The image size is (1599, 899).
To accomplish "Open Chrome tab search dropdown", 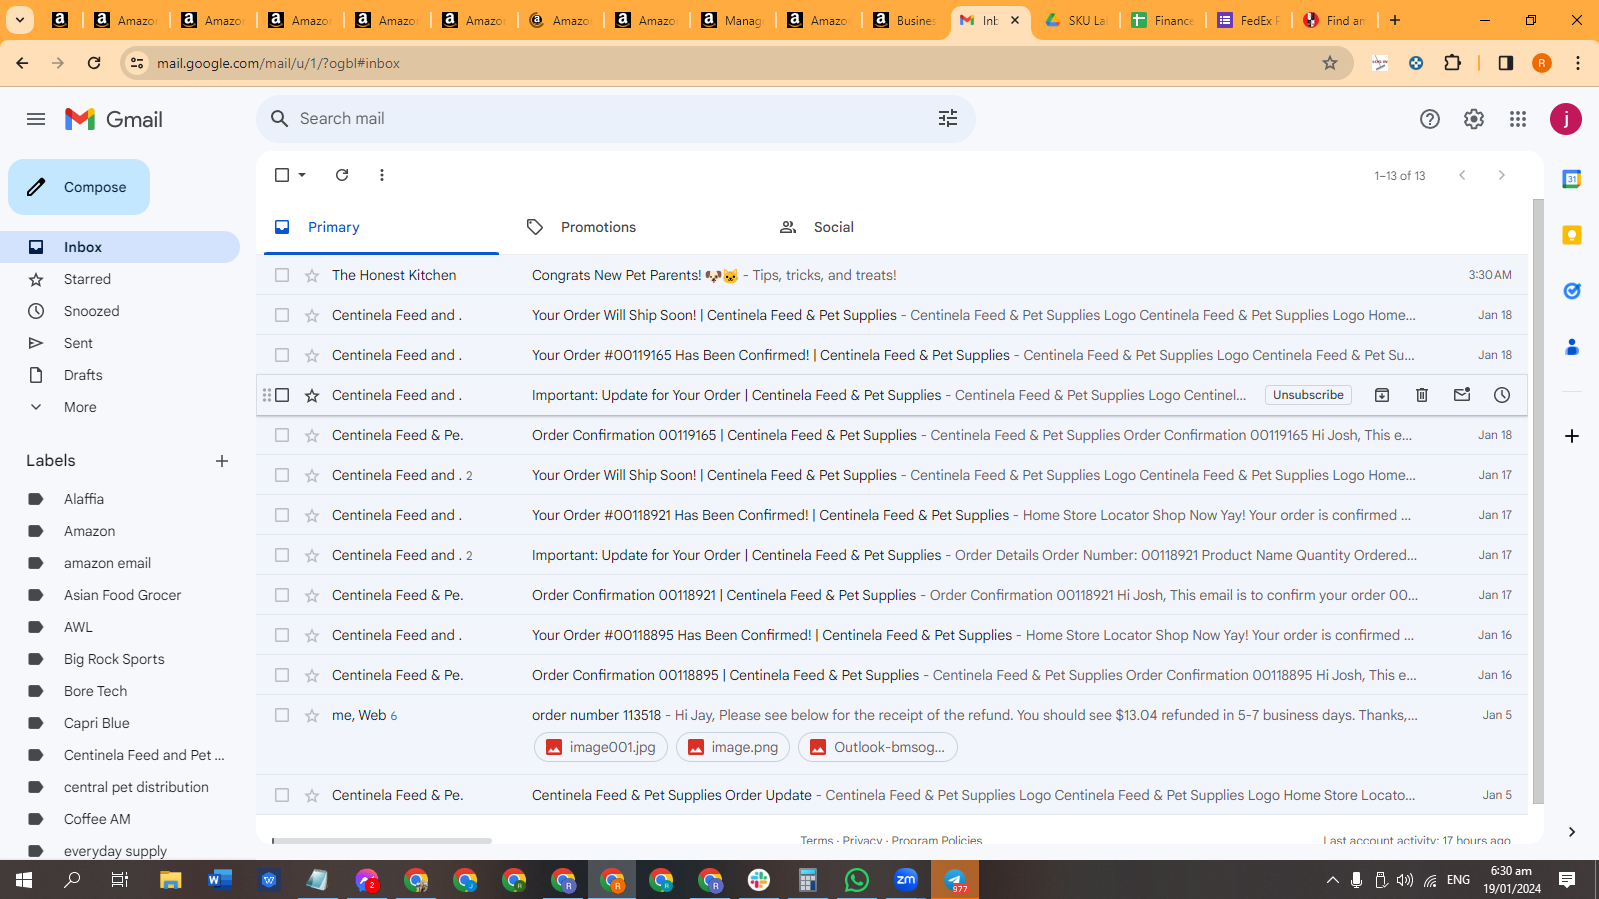I will tap(20, 20).
